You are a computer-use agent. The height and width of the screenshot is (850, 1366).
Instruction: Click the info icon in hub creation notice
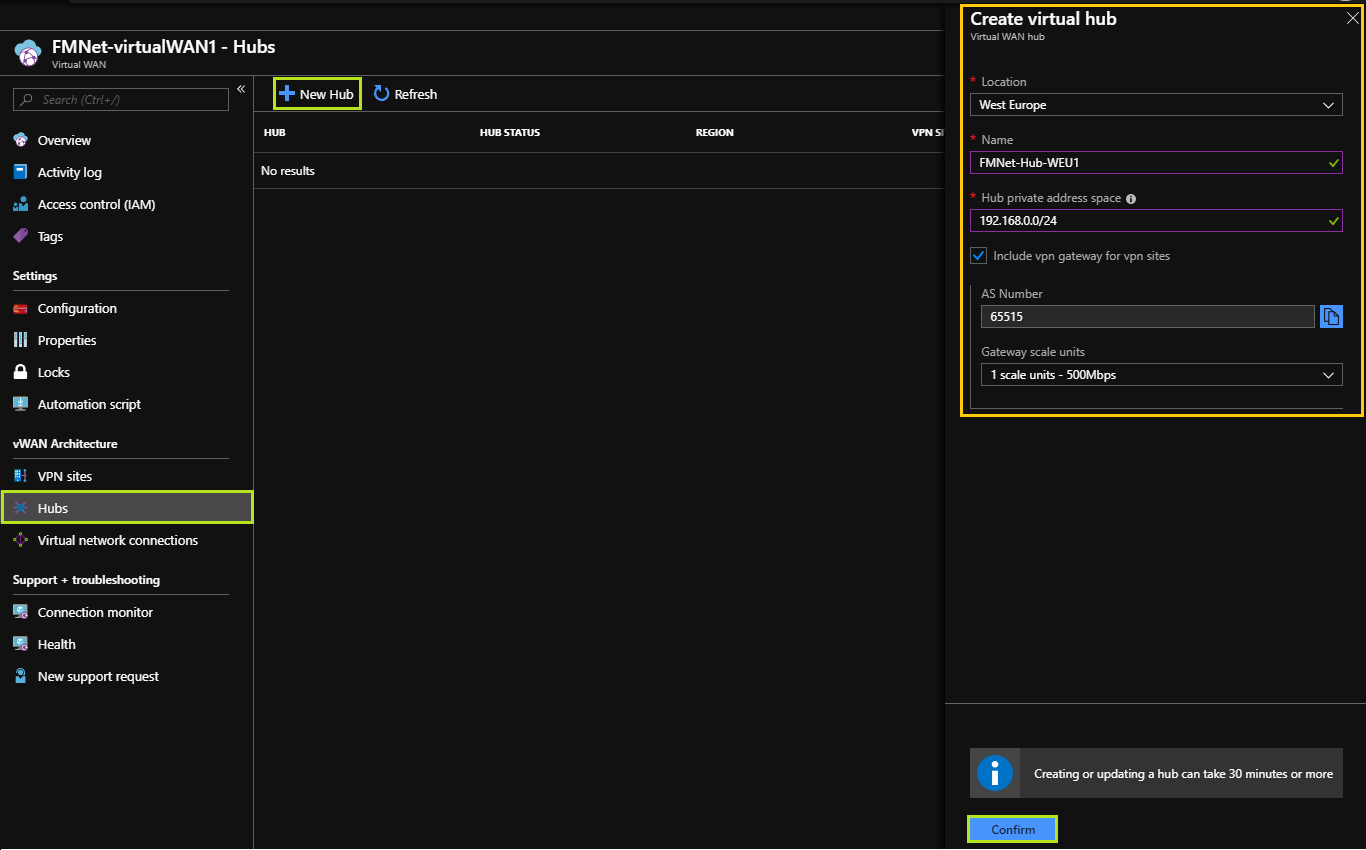(x=995, y=773)
